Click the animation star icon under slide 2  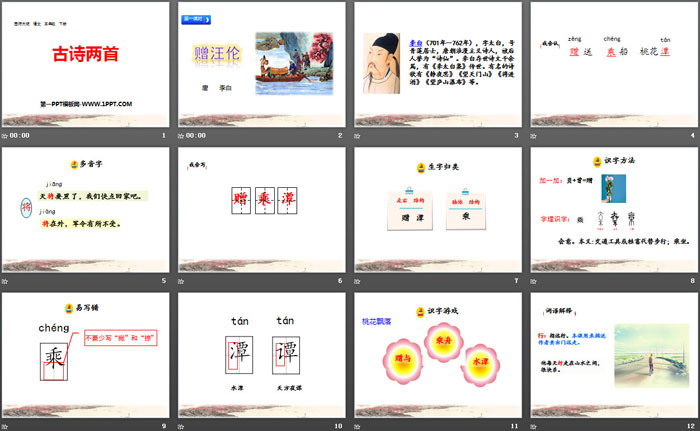(x=182, y=134)
